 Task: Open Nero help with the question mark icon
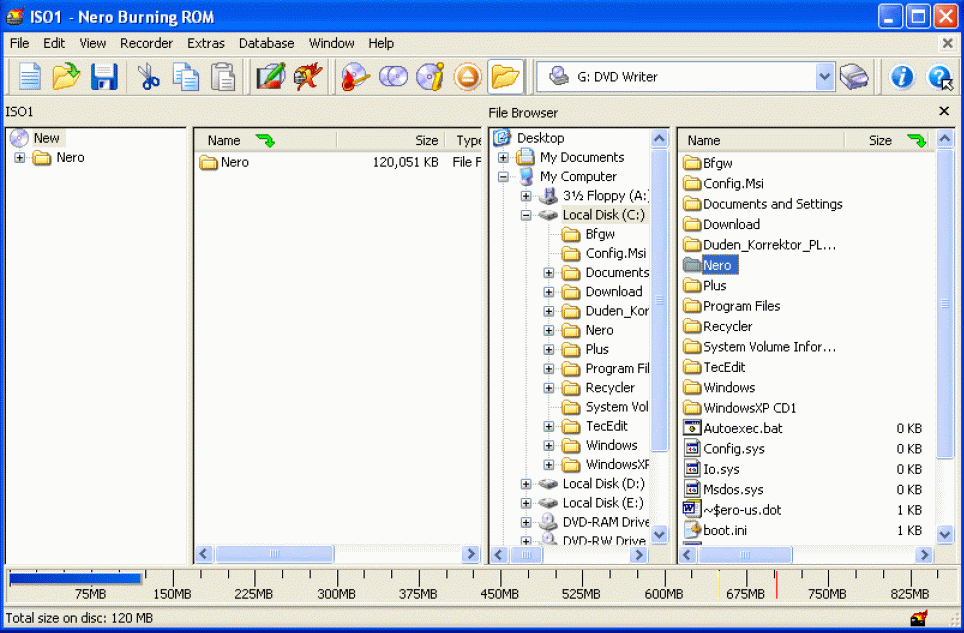click(x=940, y=76)
